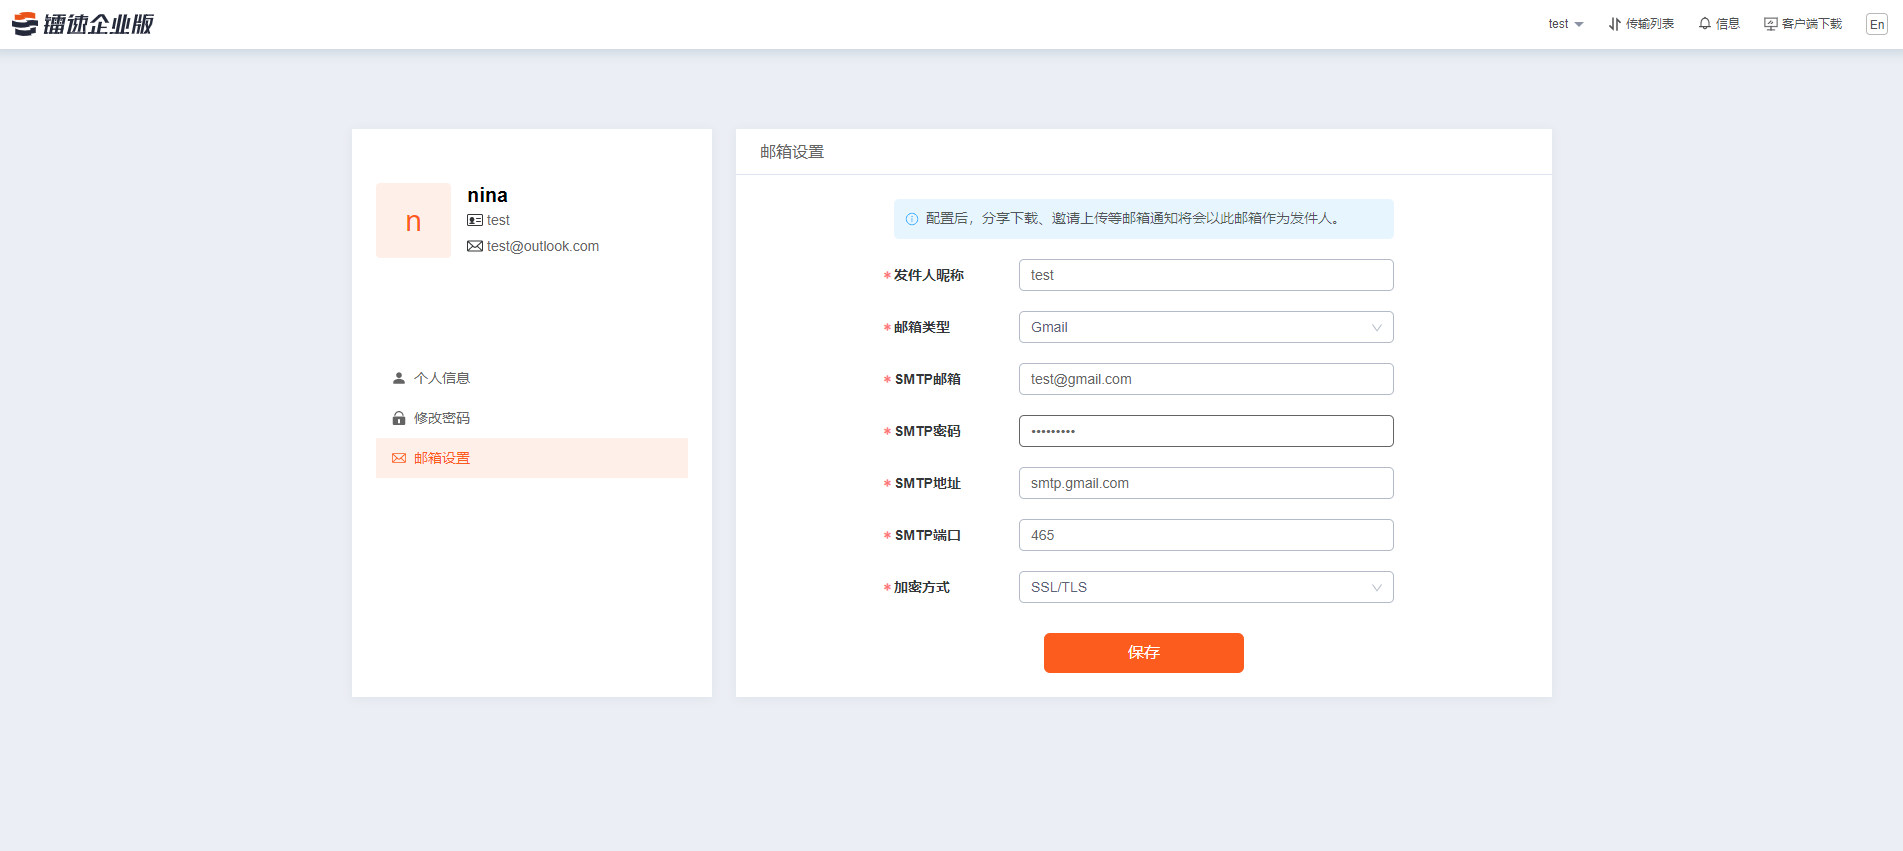
Task: Click the notification bell icon
Action: pos(1704,24)
